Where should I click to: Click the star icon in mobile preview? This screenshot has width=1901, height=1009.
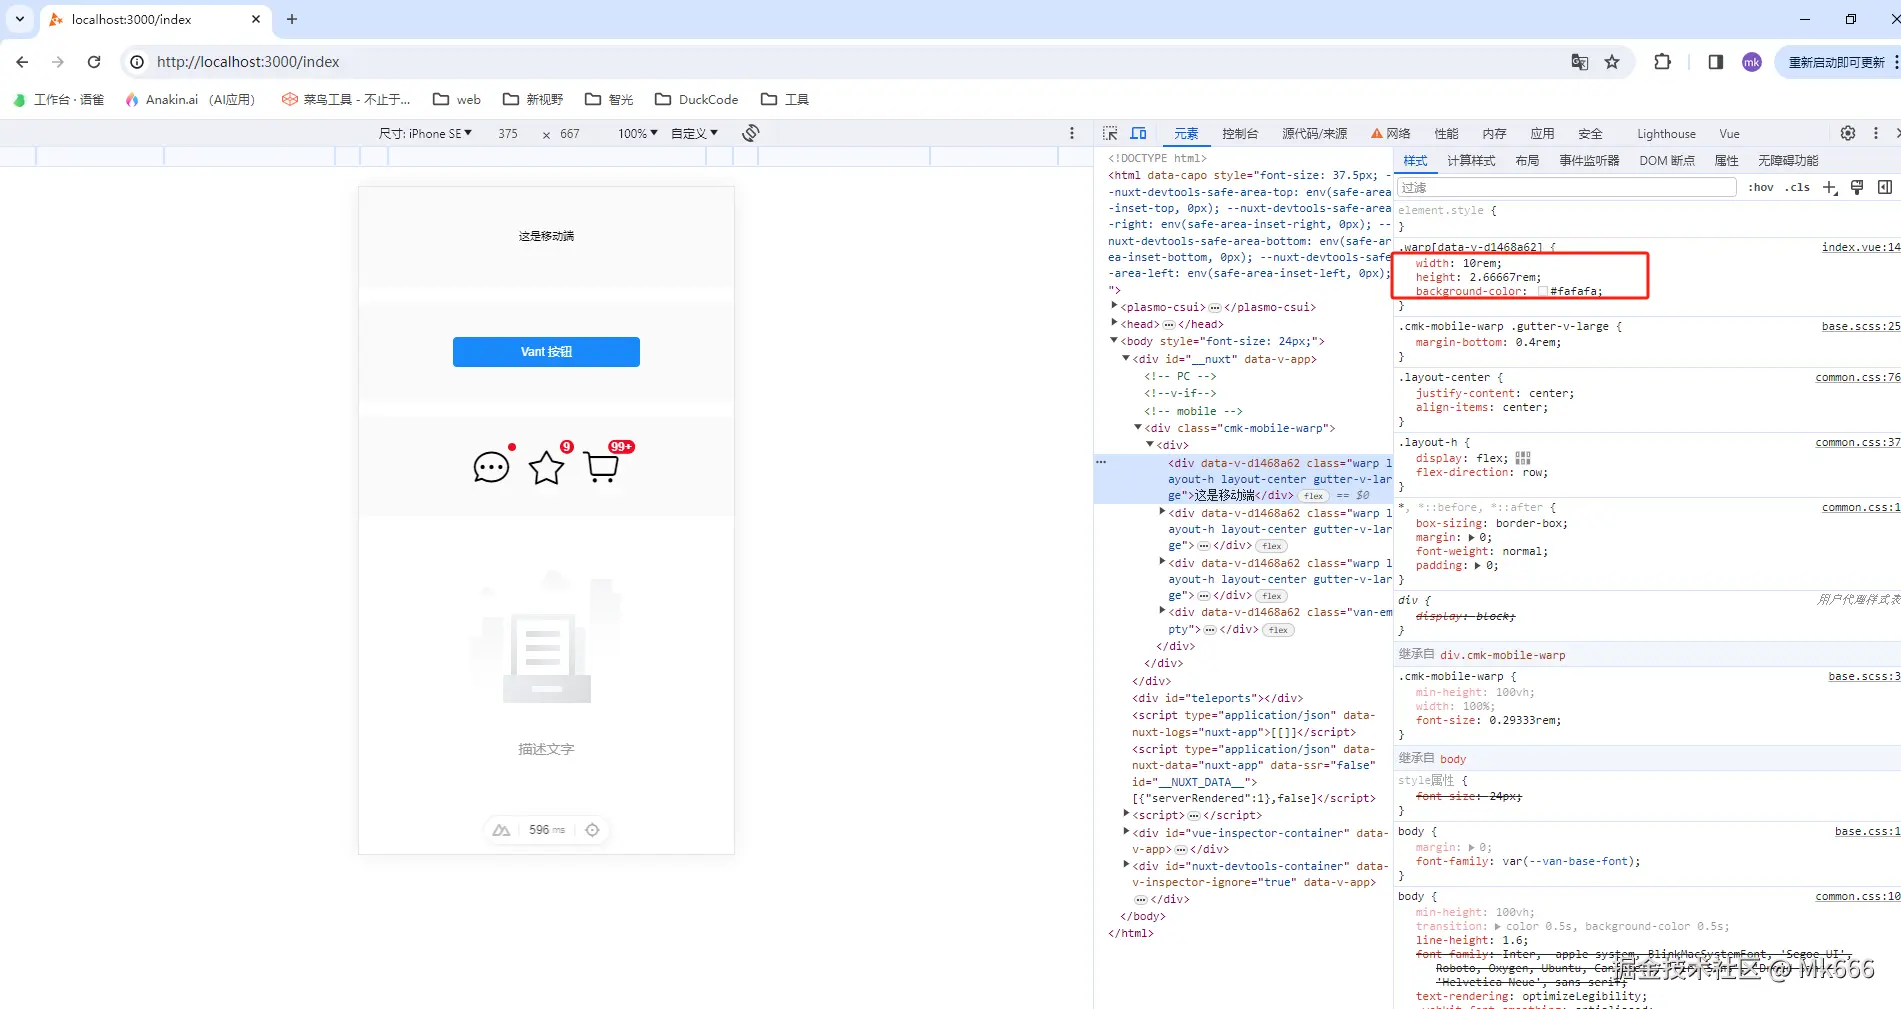[546, 467]
